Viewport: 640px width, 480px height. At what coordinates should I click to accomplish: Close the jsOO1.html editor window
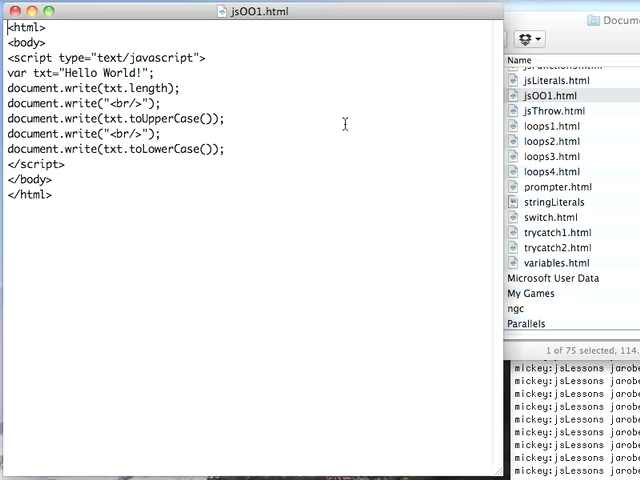15,11
